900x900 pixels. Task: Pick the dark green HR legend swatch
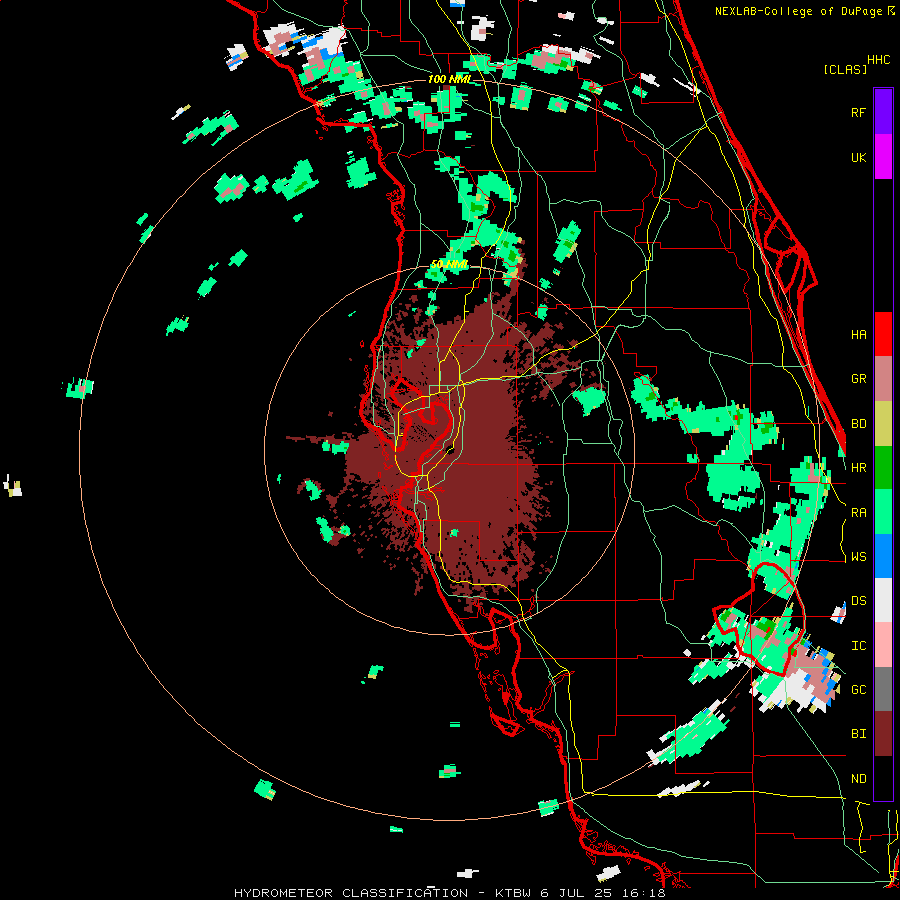pos(883,468)
